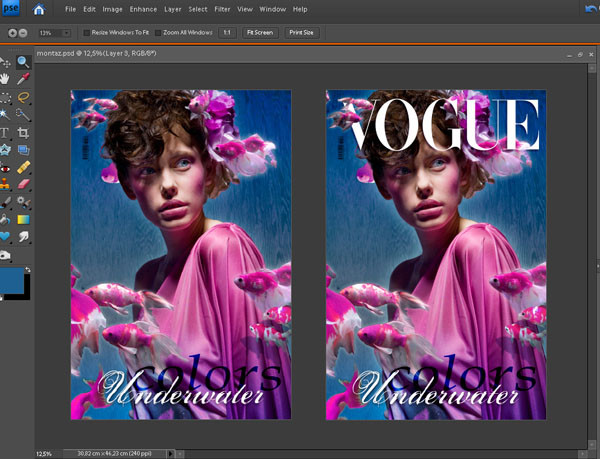Select the Gradient tool
600x459 pixels.
[x=23, y=220]
